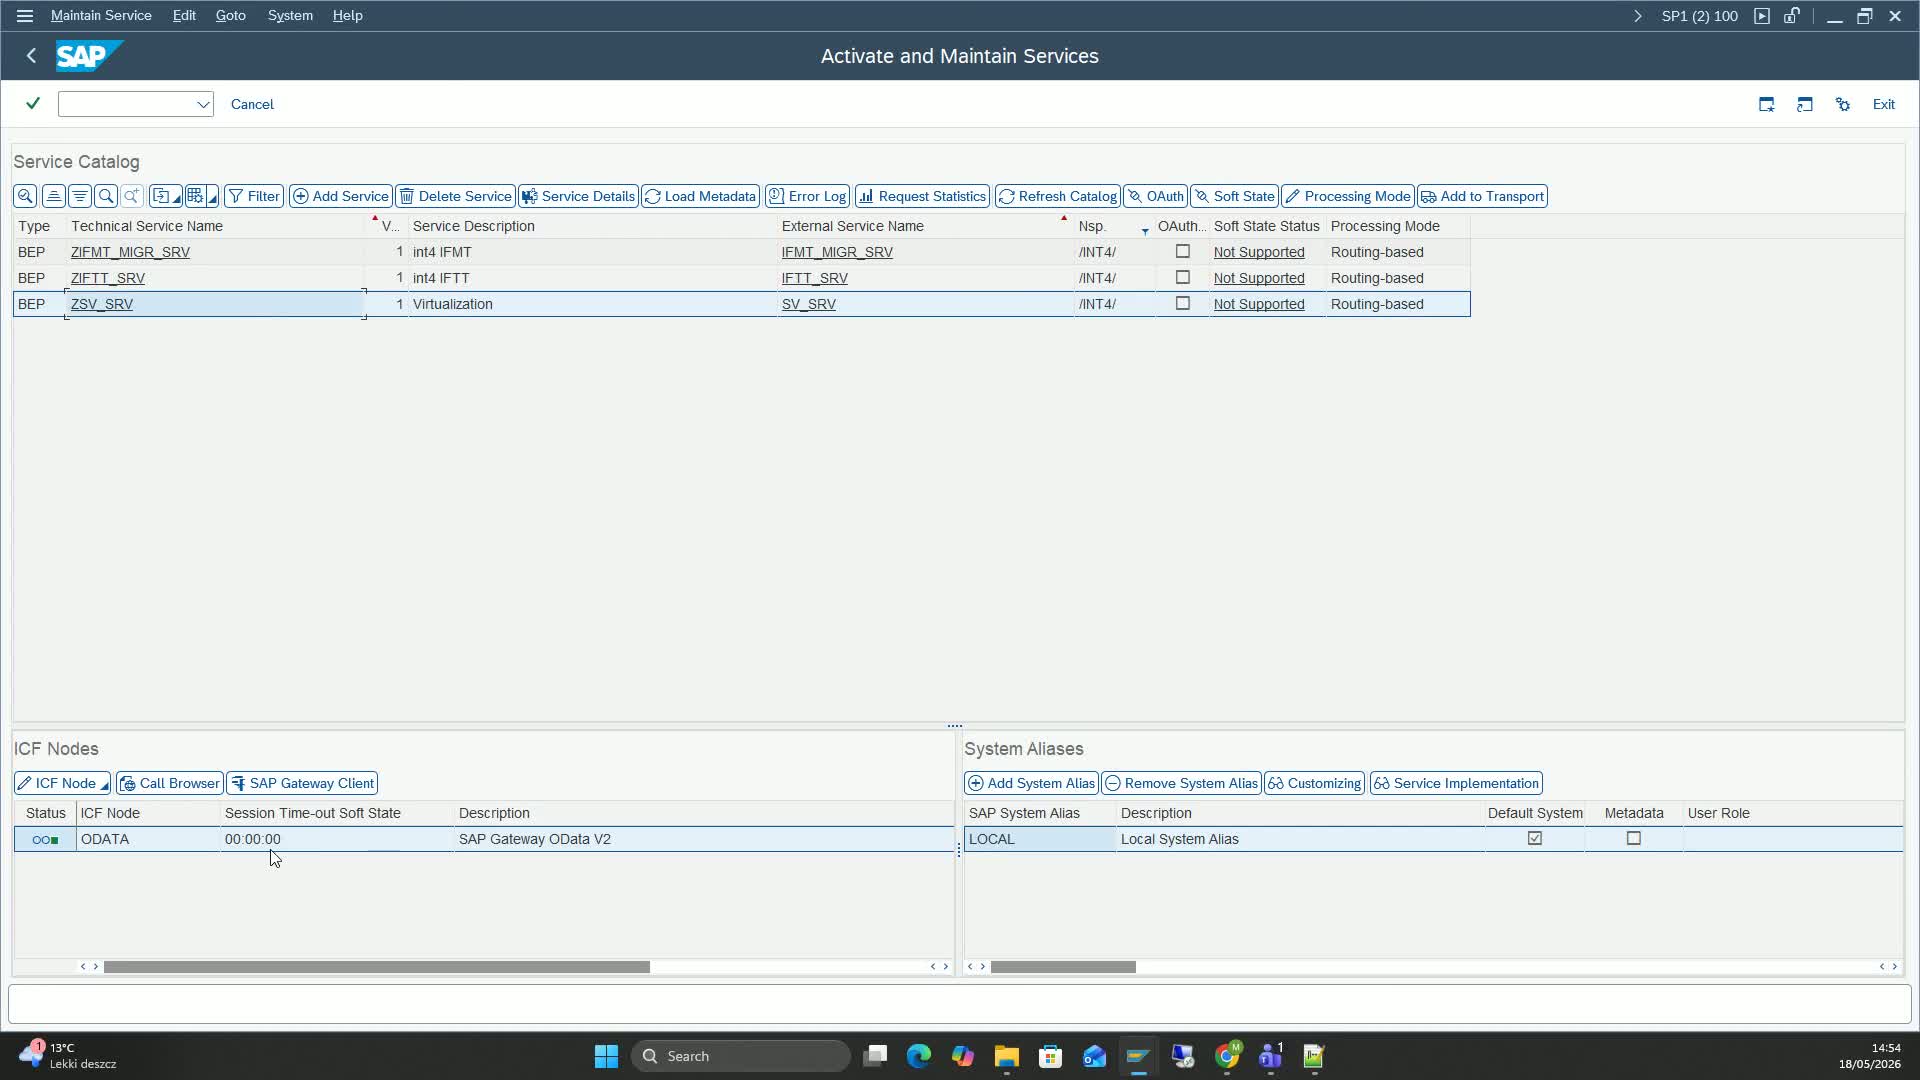Click Add to Transport button
Screen dimensions: 1920x1080
1483,196
